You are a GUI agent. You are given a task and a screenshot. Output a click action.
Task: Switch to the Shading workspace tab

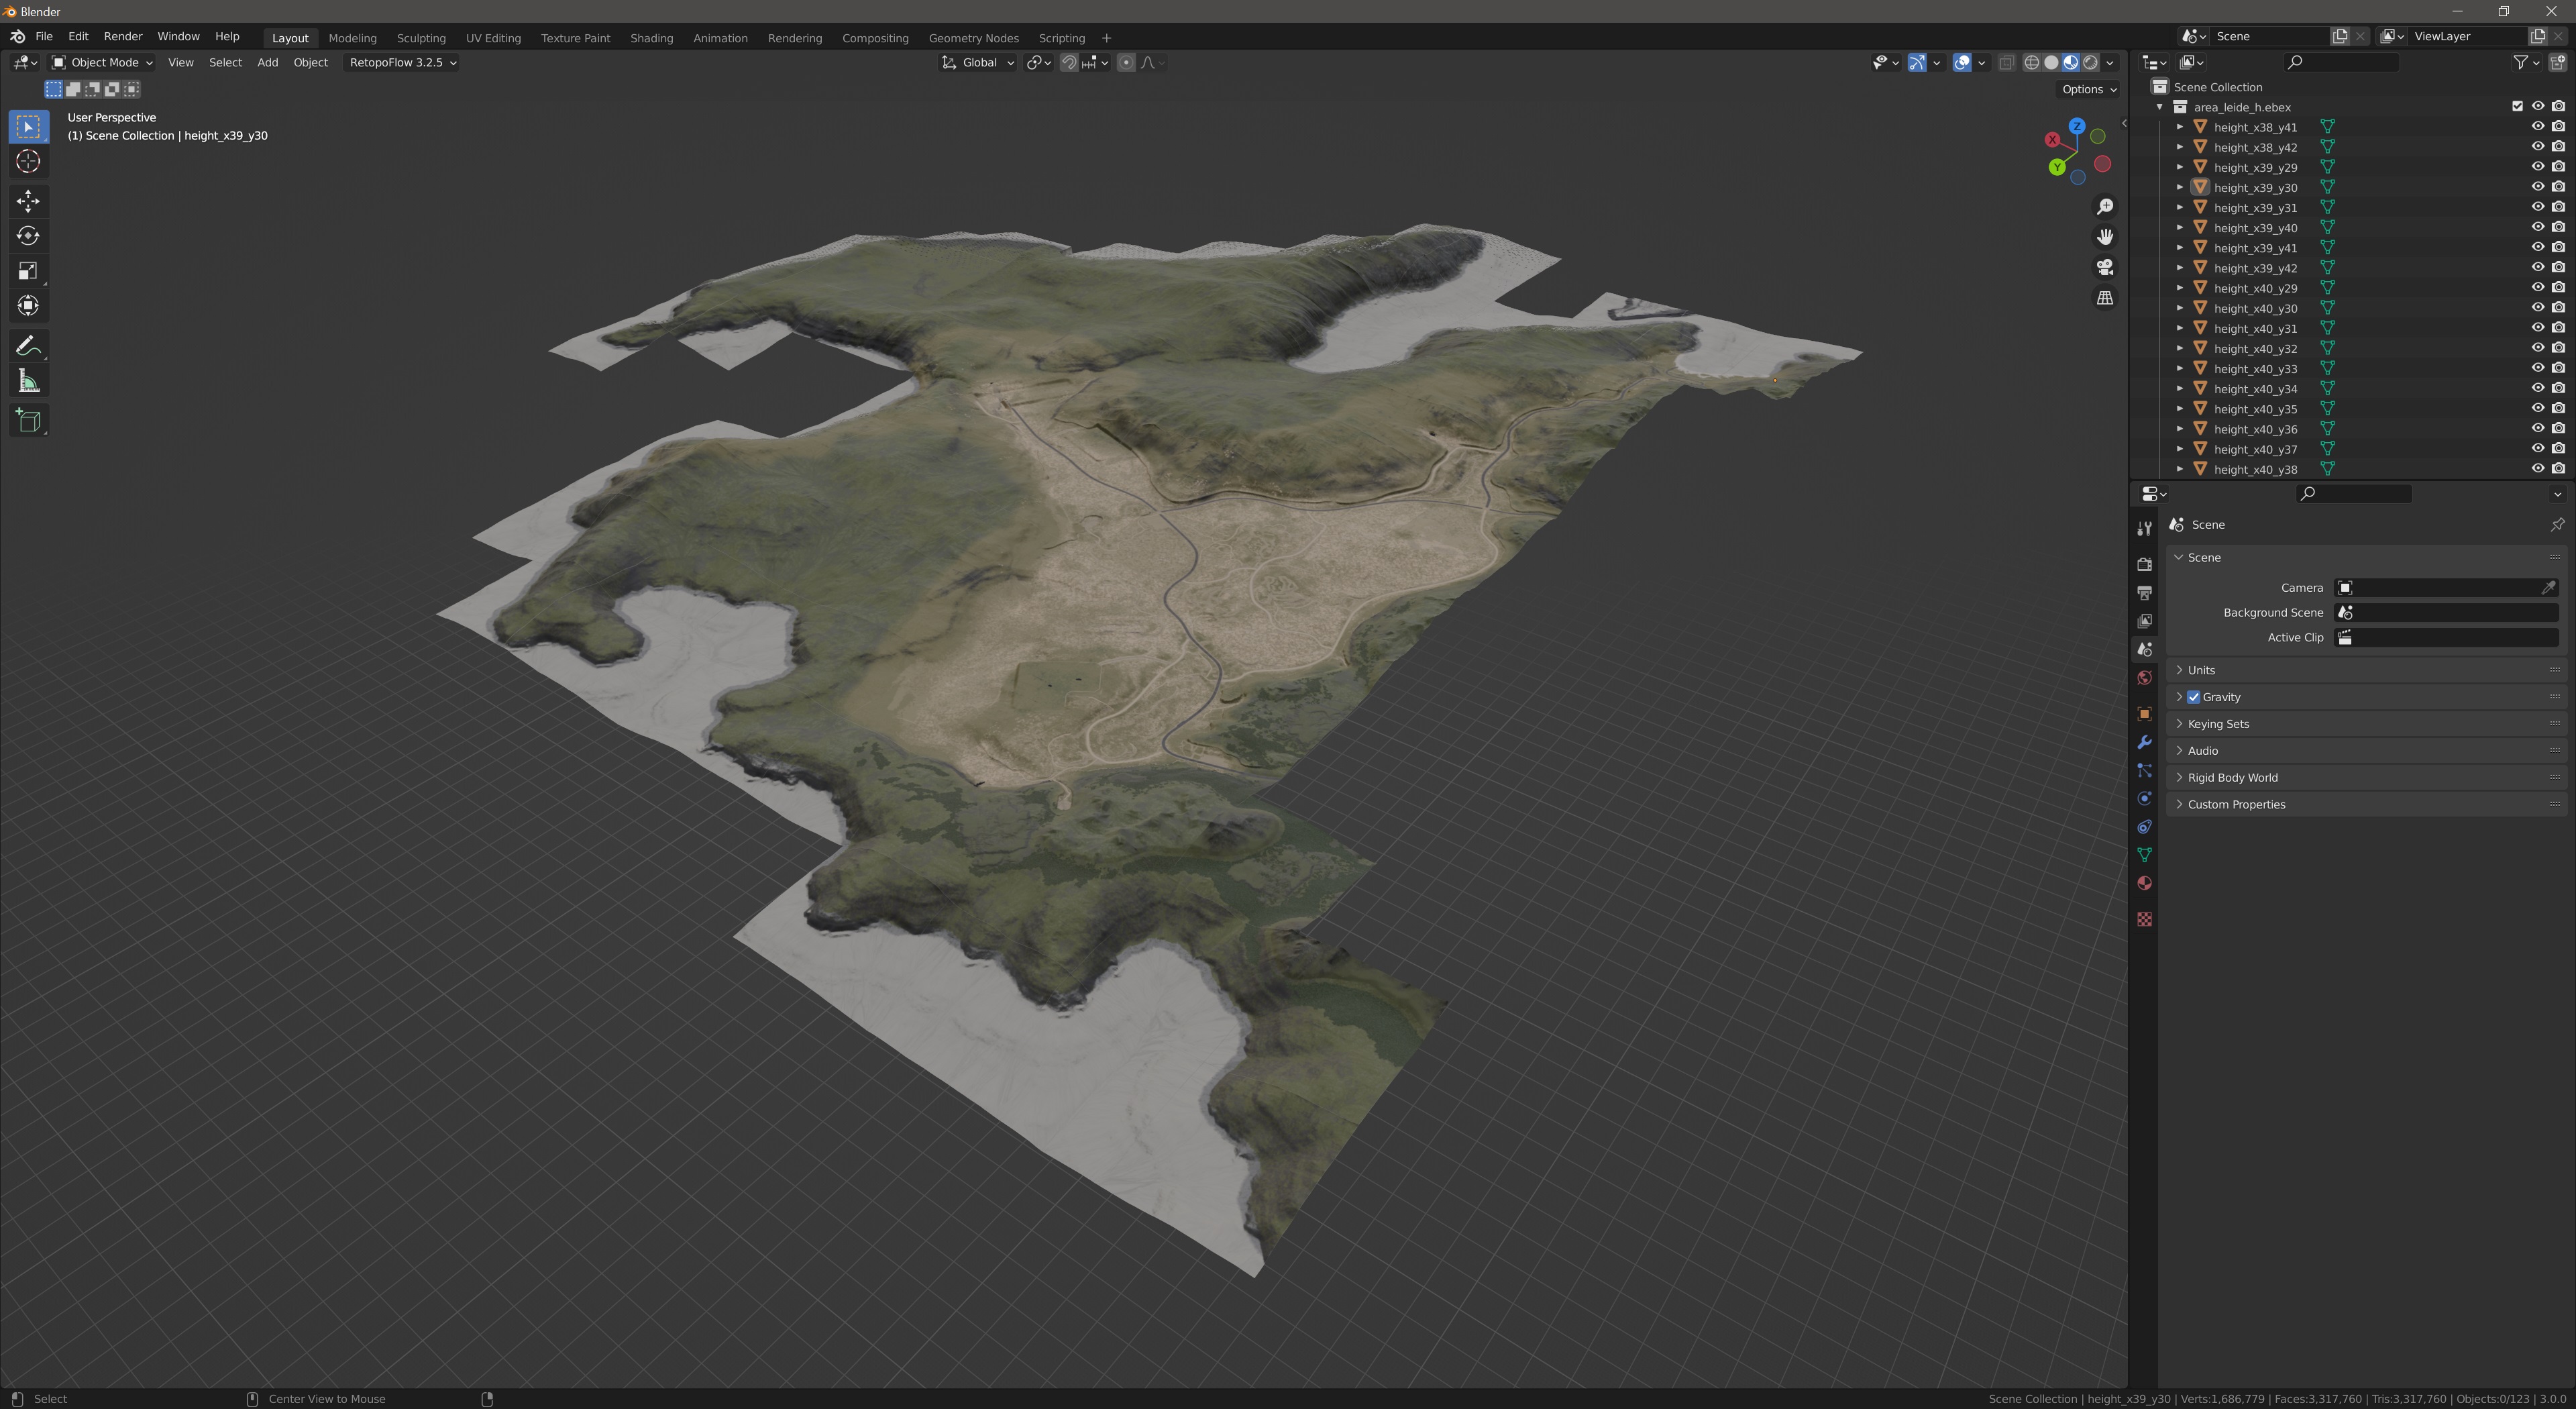(651, 38)
